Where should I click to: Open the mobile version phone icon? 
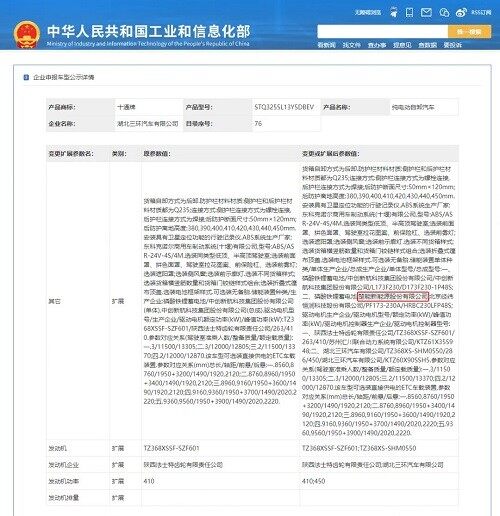(409, 13)
